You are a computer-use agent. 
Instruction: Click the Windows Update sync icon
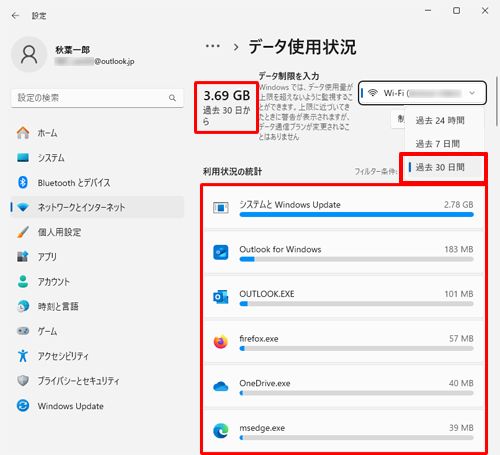[23, 406]
